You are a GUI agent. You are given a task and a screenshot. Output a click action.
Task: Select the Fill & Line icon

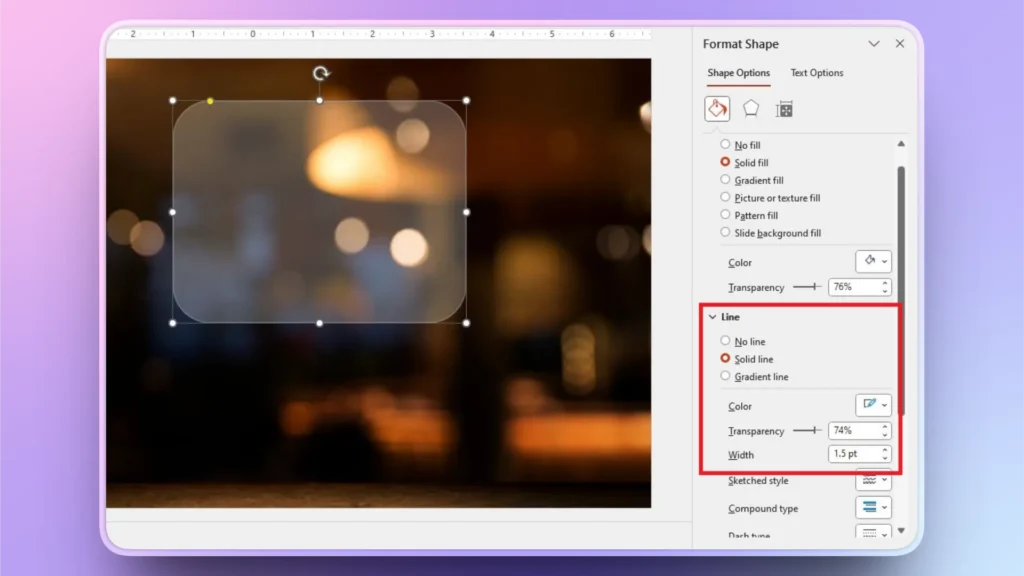click(x=716, y=108)
